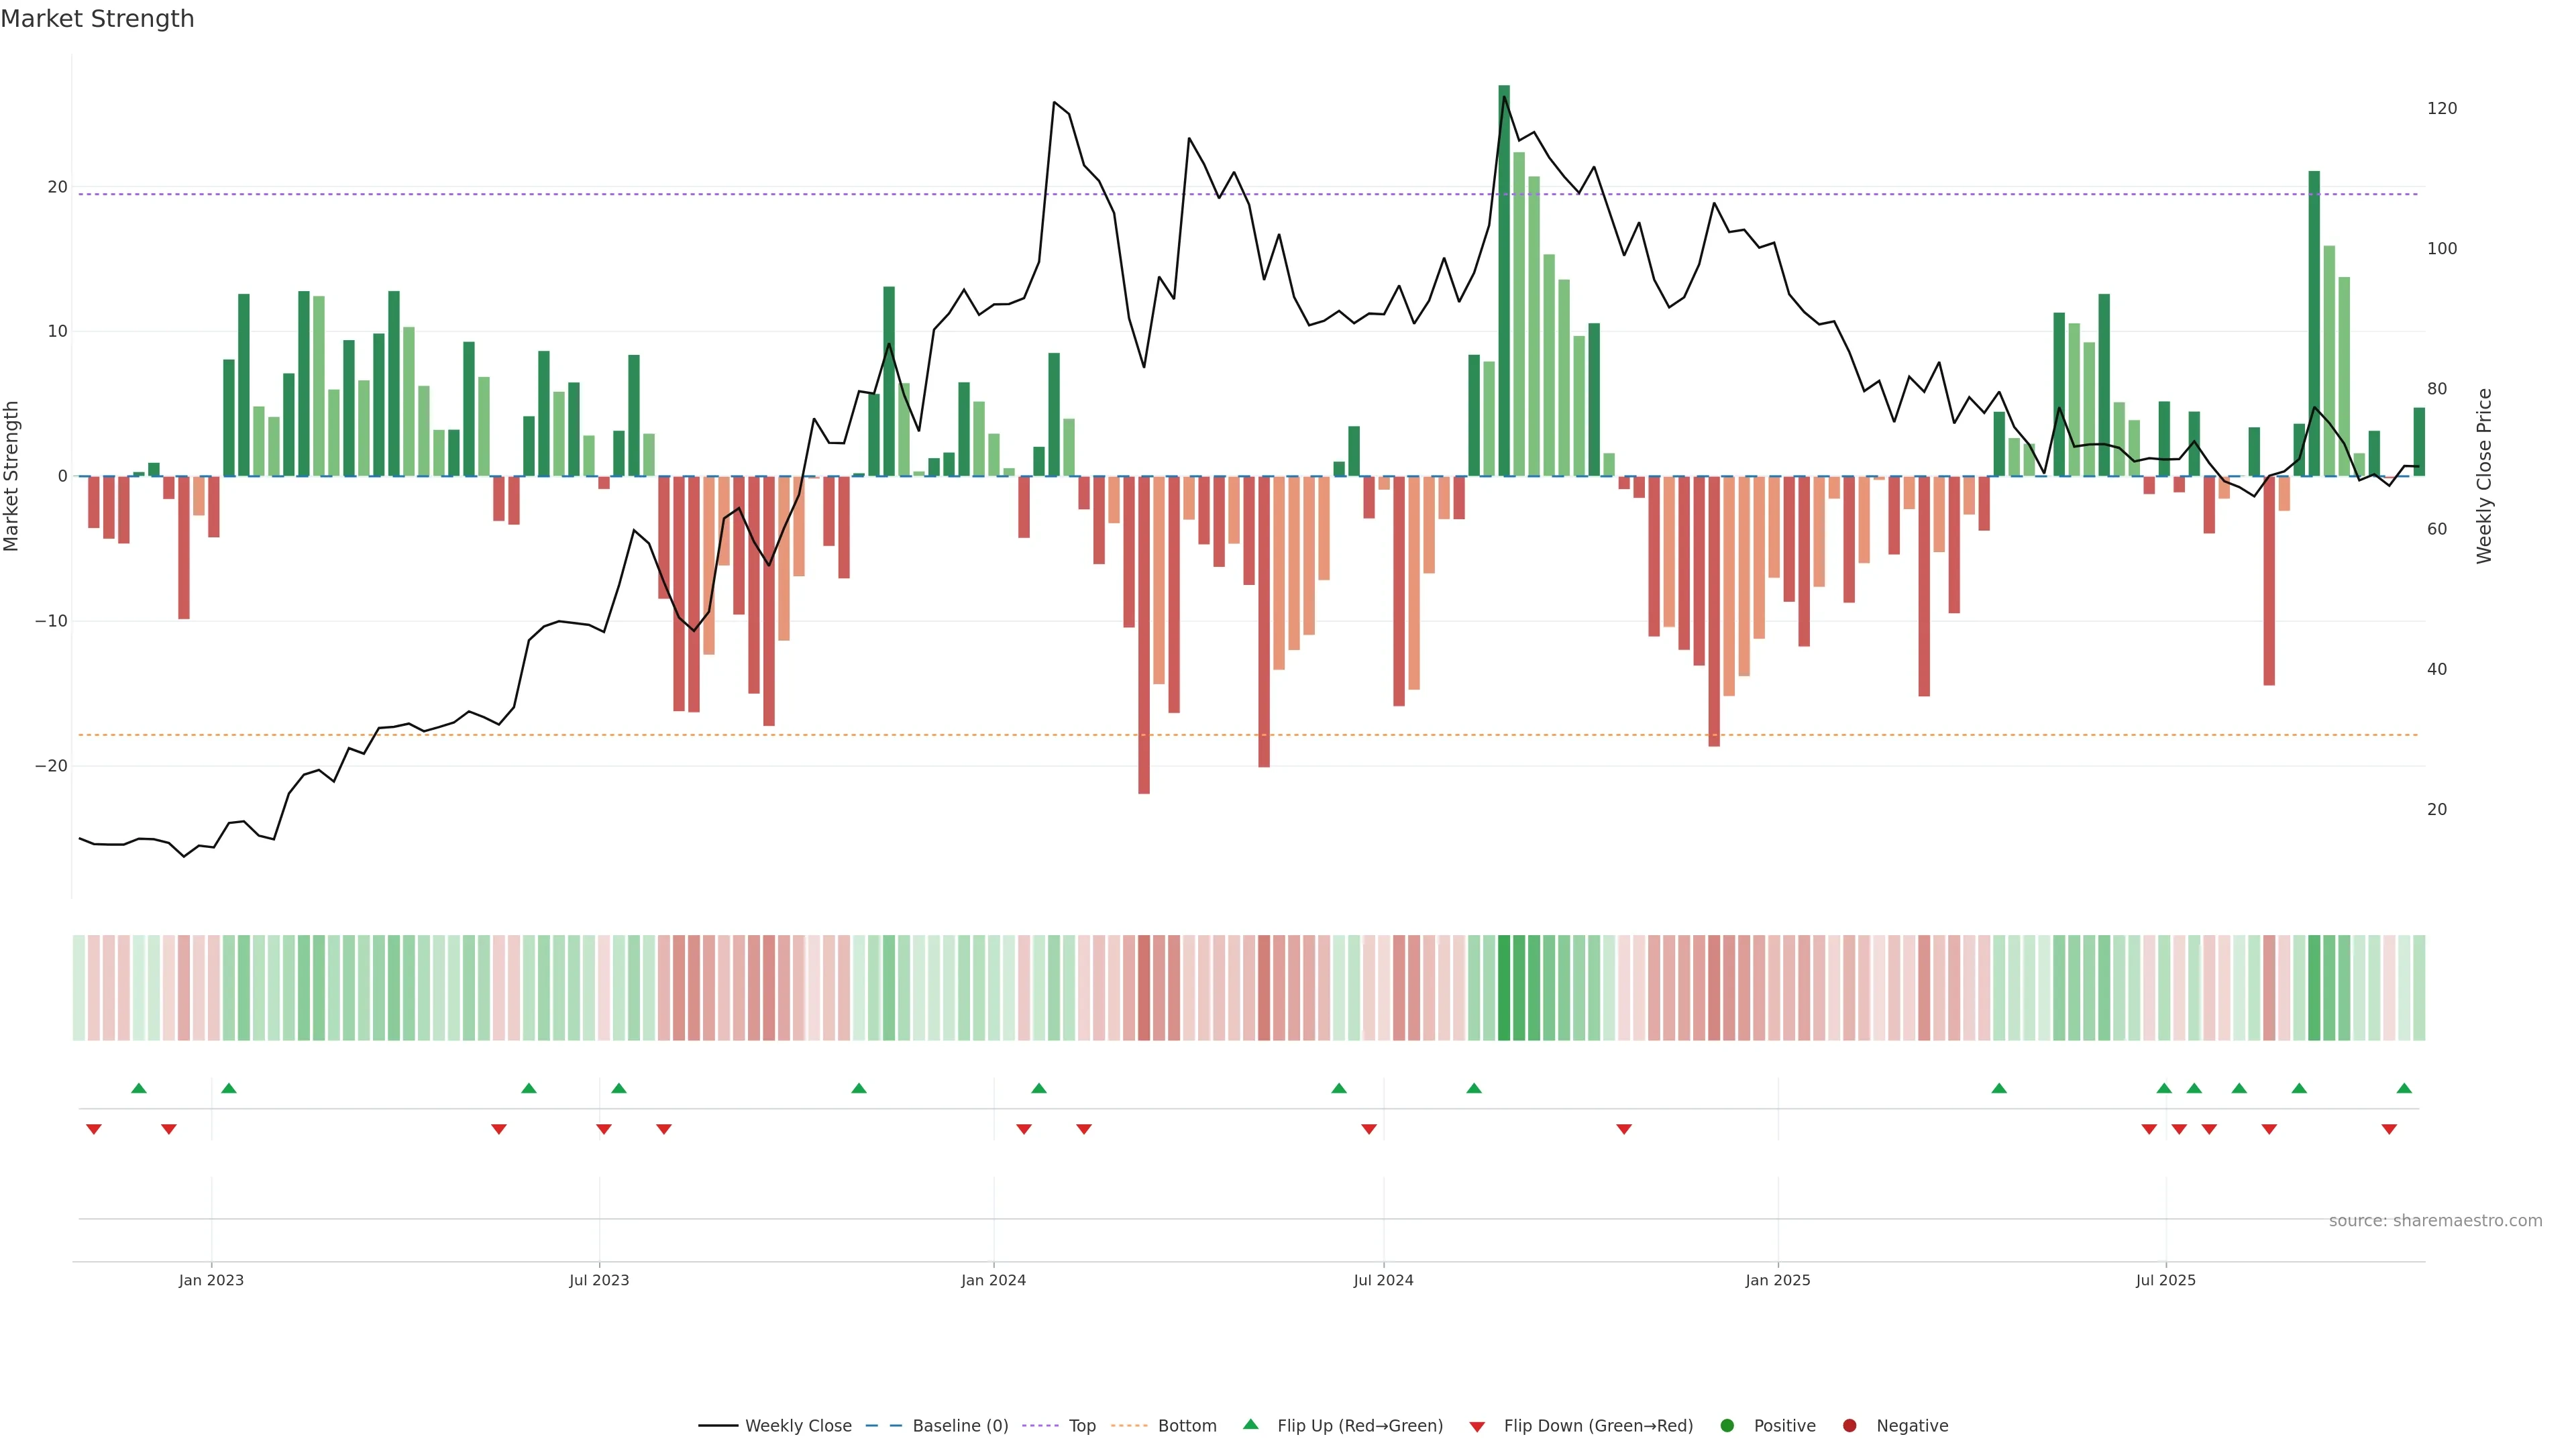Click the green Positive circle in legend
This screenshot has height=1449, width=2576.
point(1727,1425)
